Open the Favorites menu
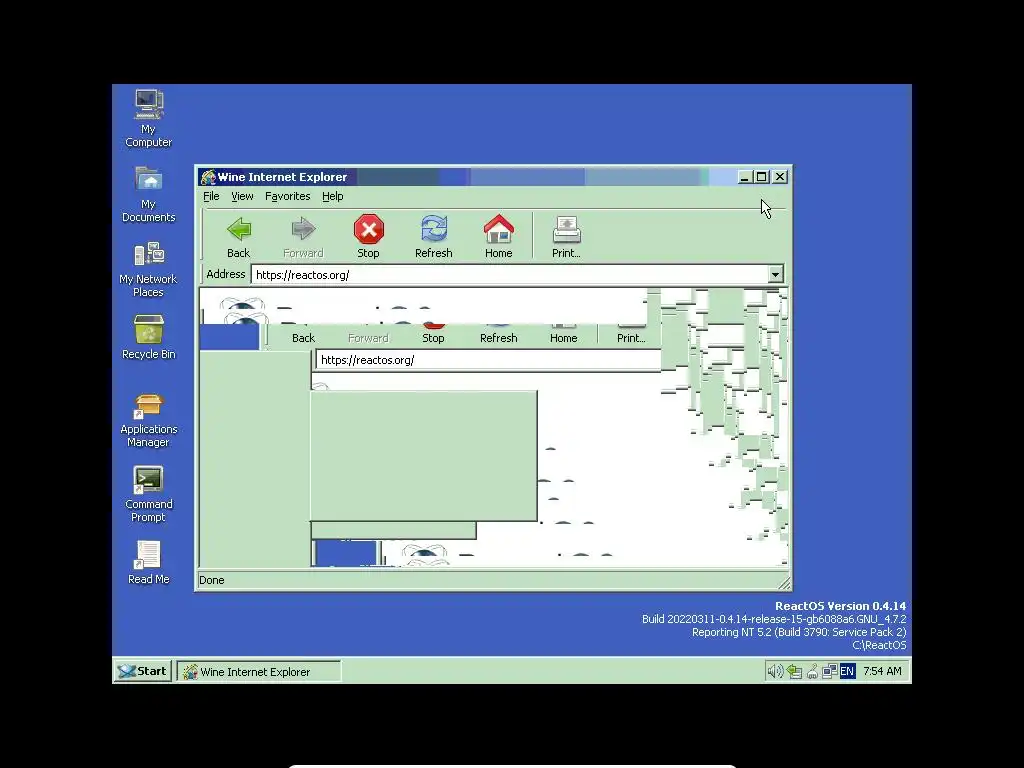The width and height of the screenshot is (1024, 768). pyautogui.click(x=287, y=196)
